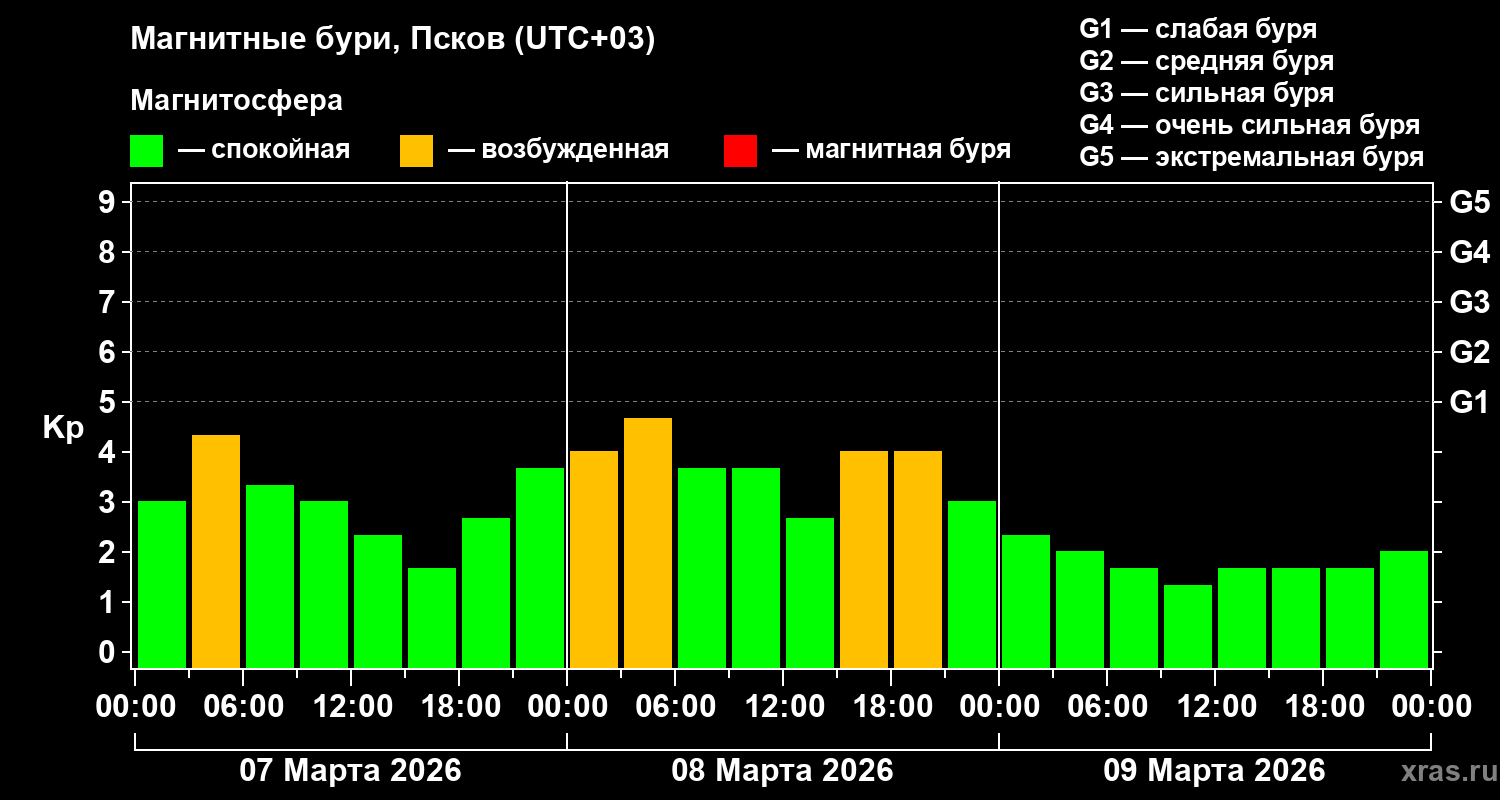Click the 18:00–21:00 orange bar on 08 Марта
Screen dimensions: 1500x800
tap(918, 559)
